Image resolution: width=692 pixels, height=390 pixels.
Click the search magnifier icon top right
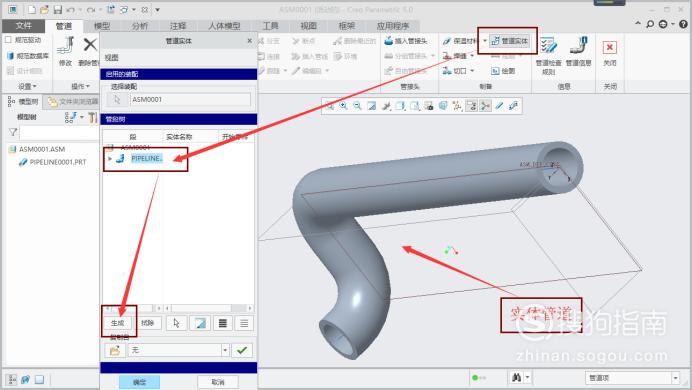[x=650, y=24]
